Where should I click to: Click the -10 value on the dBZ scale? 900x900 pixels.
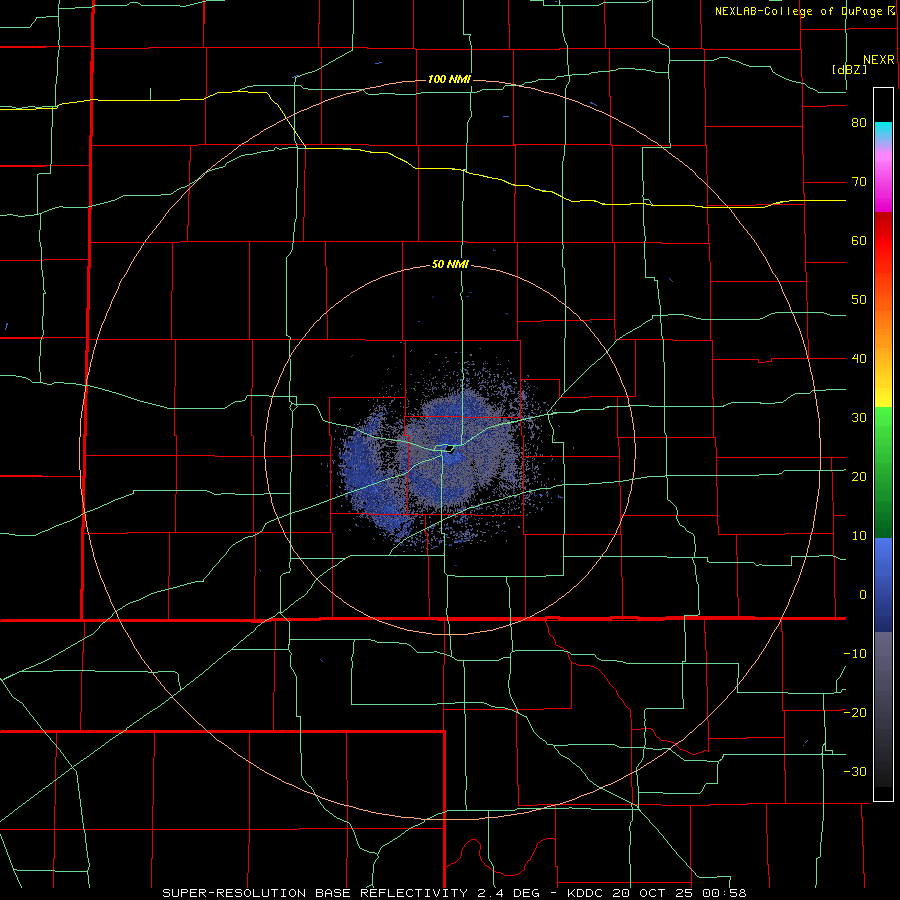[x=855, y=654]
